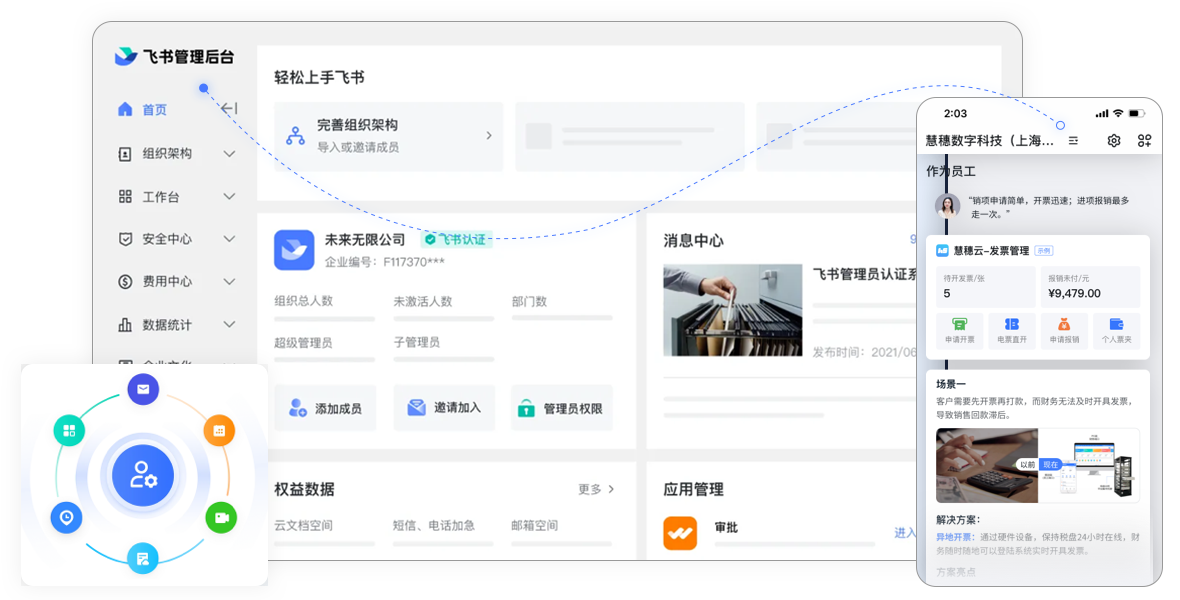Open 更多 link in 权益数据
The image size is (1180, 600).
click(x=595, y=489)
